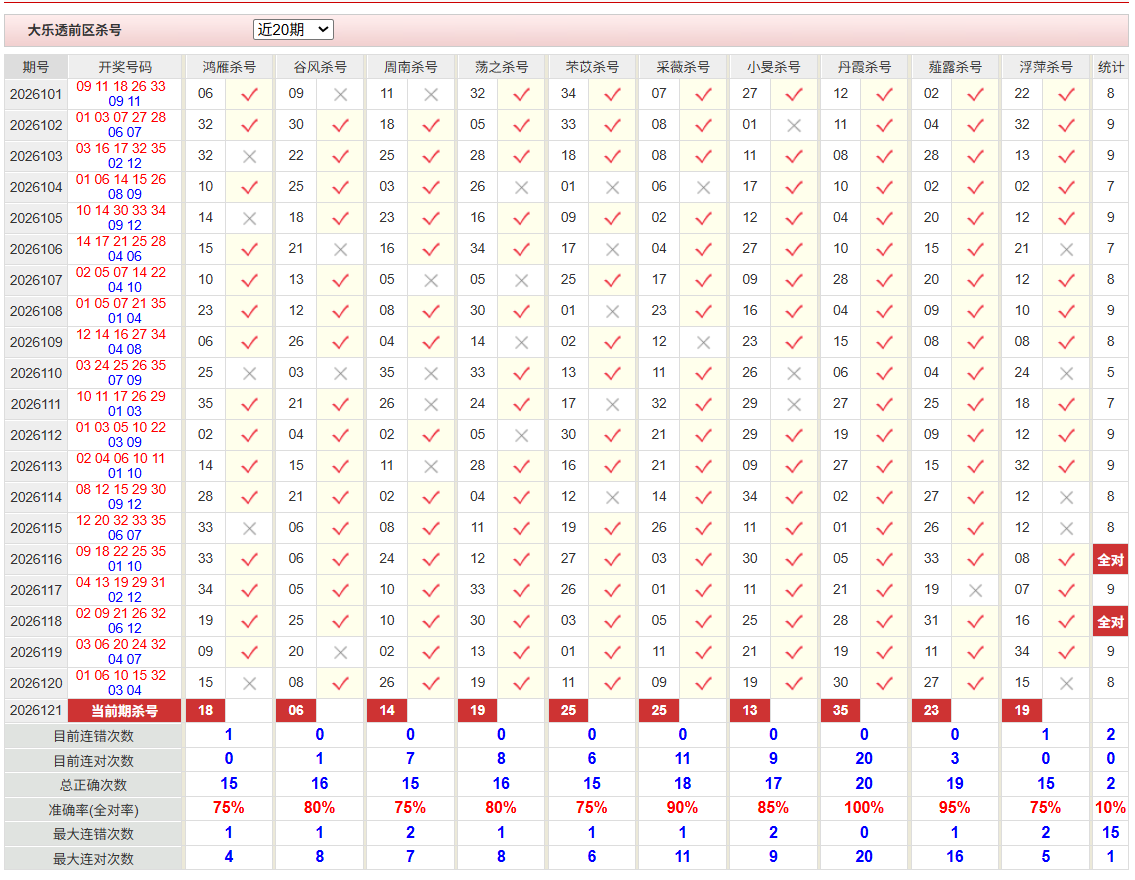Image resolution: width=1135 pixels, height=880 pixels.
Task: Click the cross mark for 鸿雁杀号 in row 2026105
Action: (x=250, y=219)
